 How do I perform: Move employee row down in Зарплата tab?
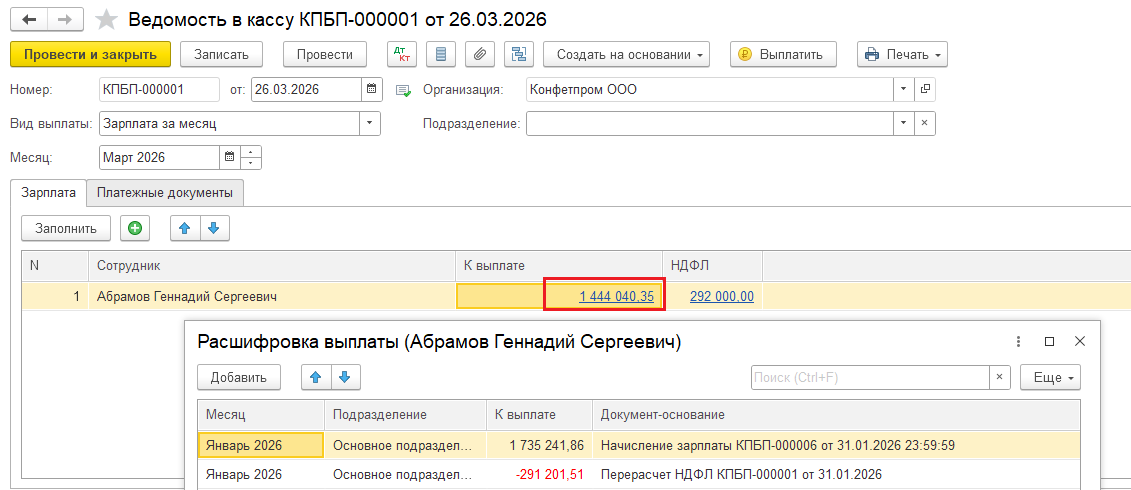[214, 229]
